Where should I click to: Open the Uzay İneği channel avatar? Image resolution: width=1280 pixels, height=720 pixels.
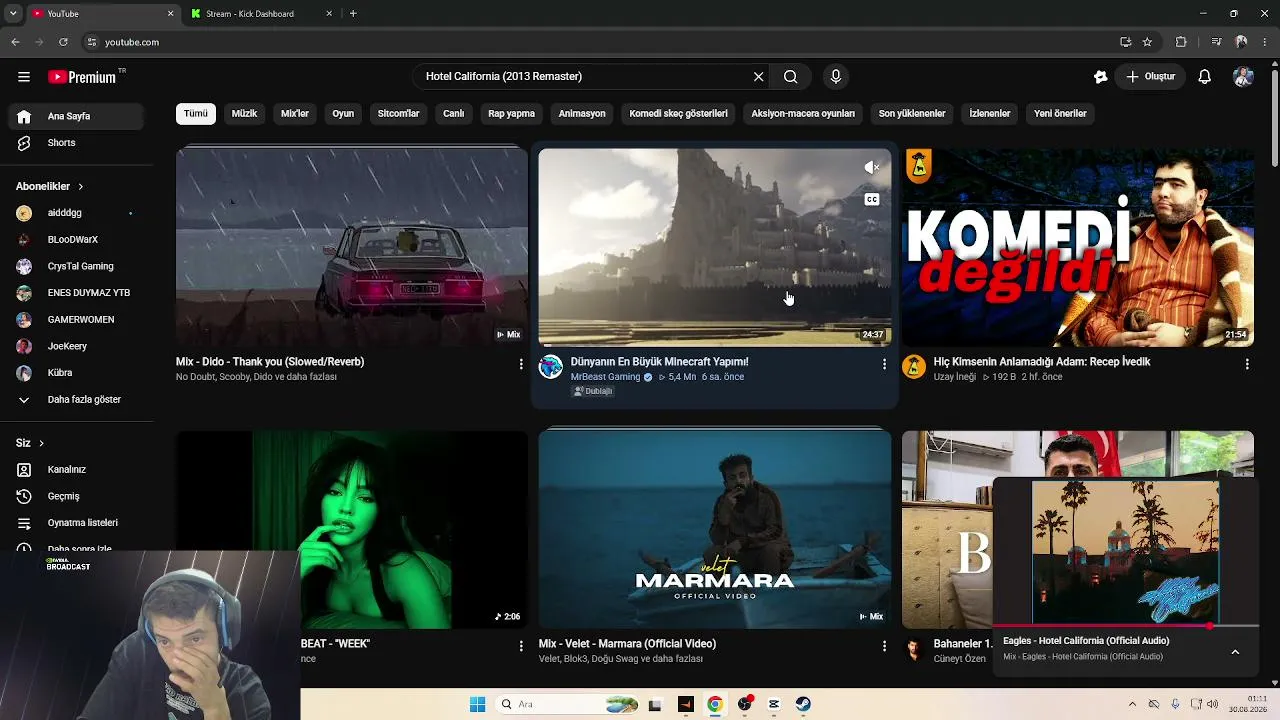pos(914,367)
